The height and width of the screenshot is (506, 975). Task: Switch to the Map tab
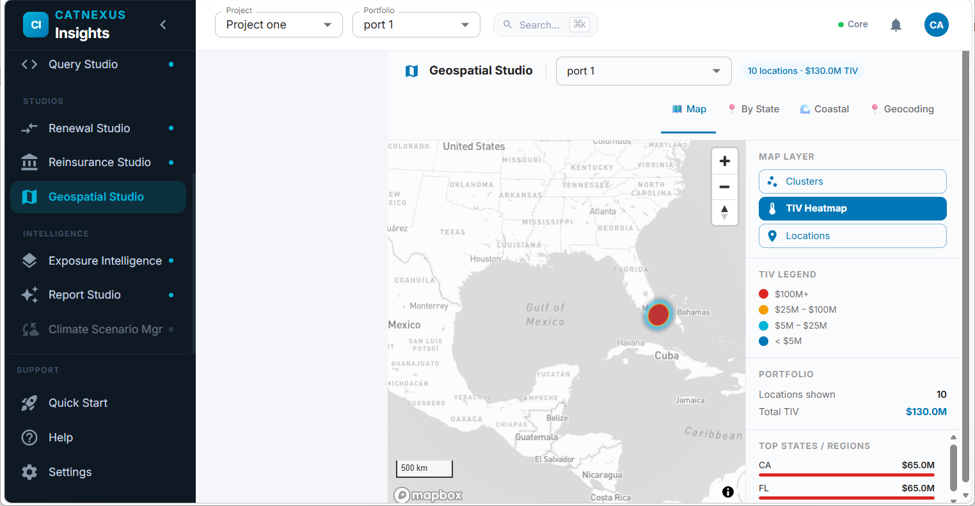(x=688, y=109)
